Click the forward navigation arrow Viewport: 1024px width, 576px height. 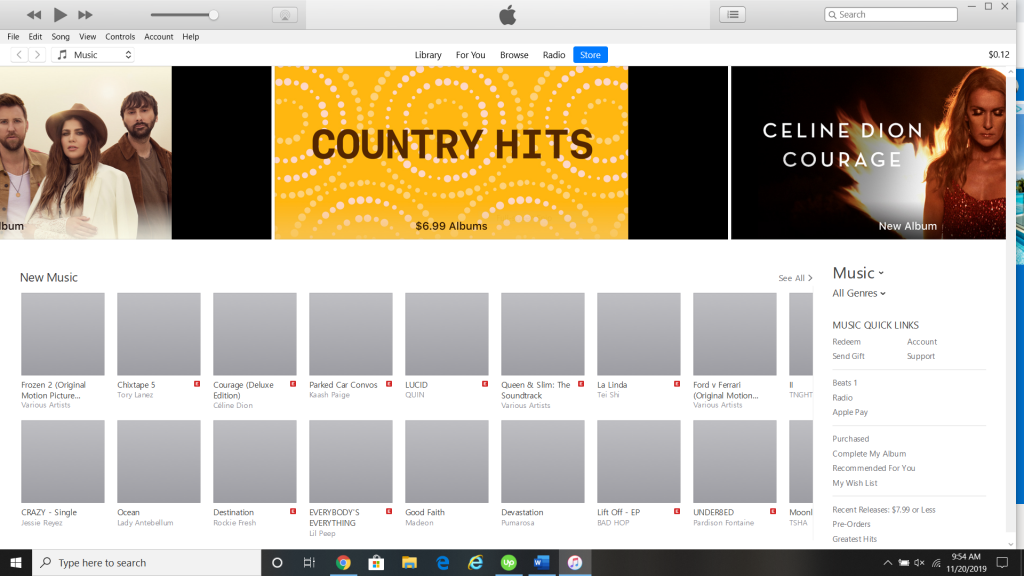[37, 55]
